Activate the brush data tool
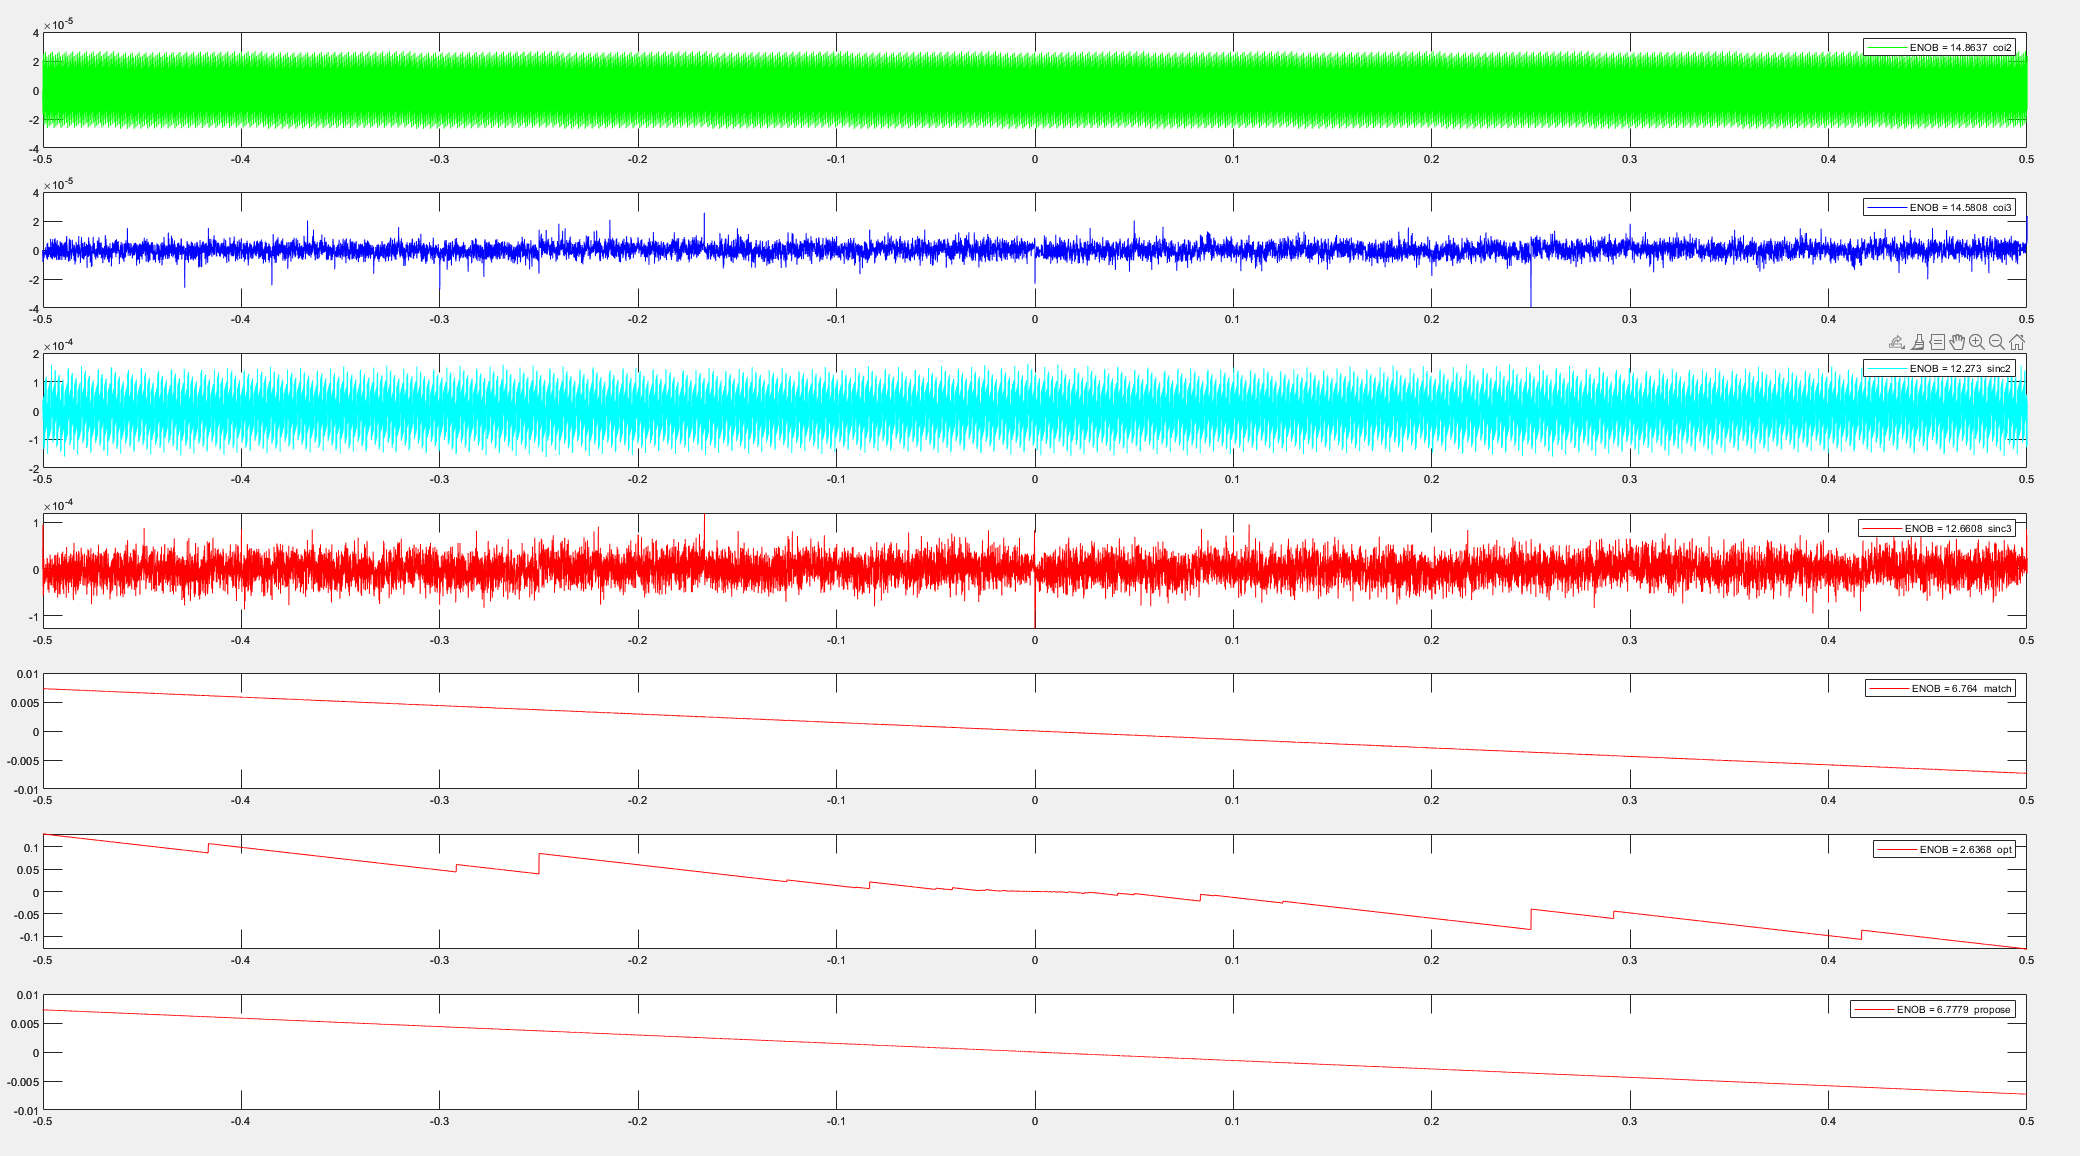Image resolution: width=2080 pixels, height=1156 pixels. 1917,342
